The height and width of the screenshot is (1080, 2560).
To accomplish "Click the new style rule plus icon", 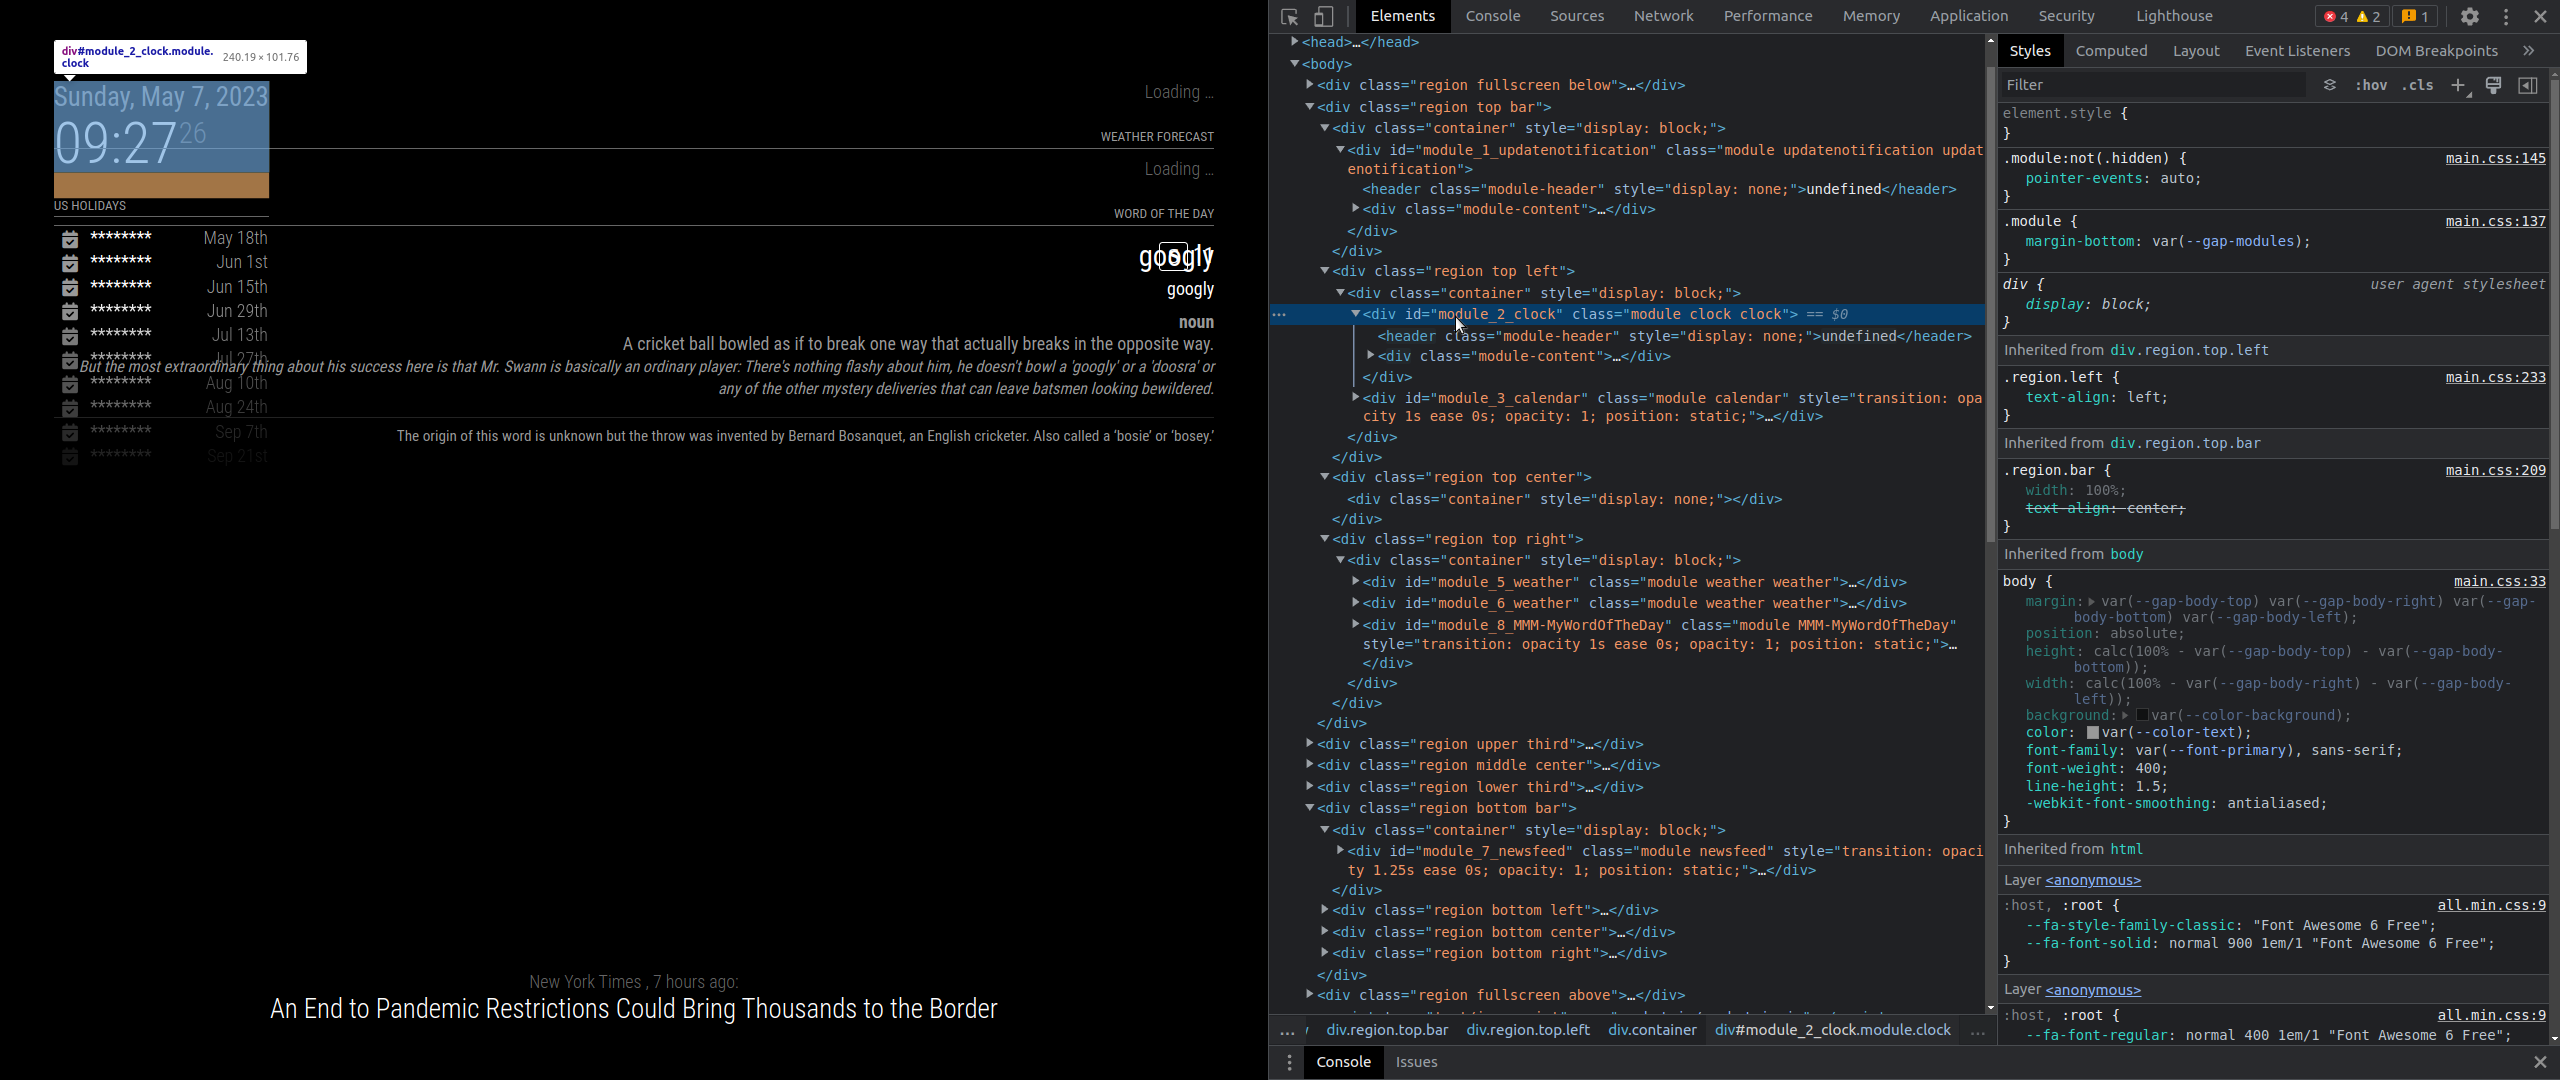I will (x=2458, y=86).
